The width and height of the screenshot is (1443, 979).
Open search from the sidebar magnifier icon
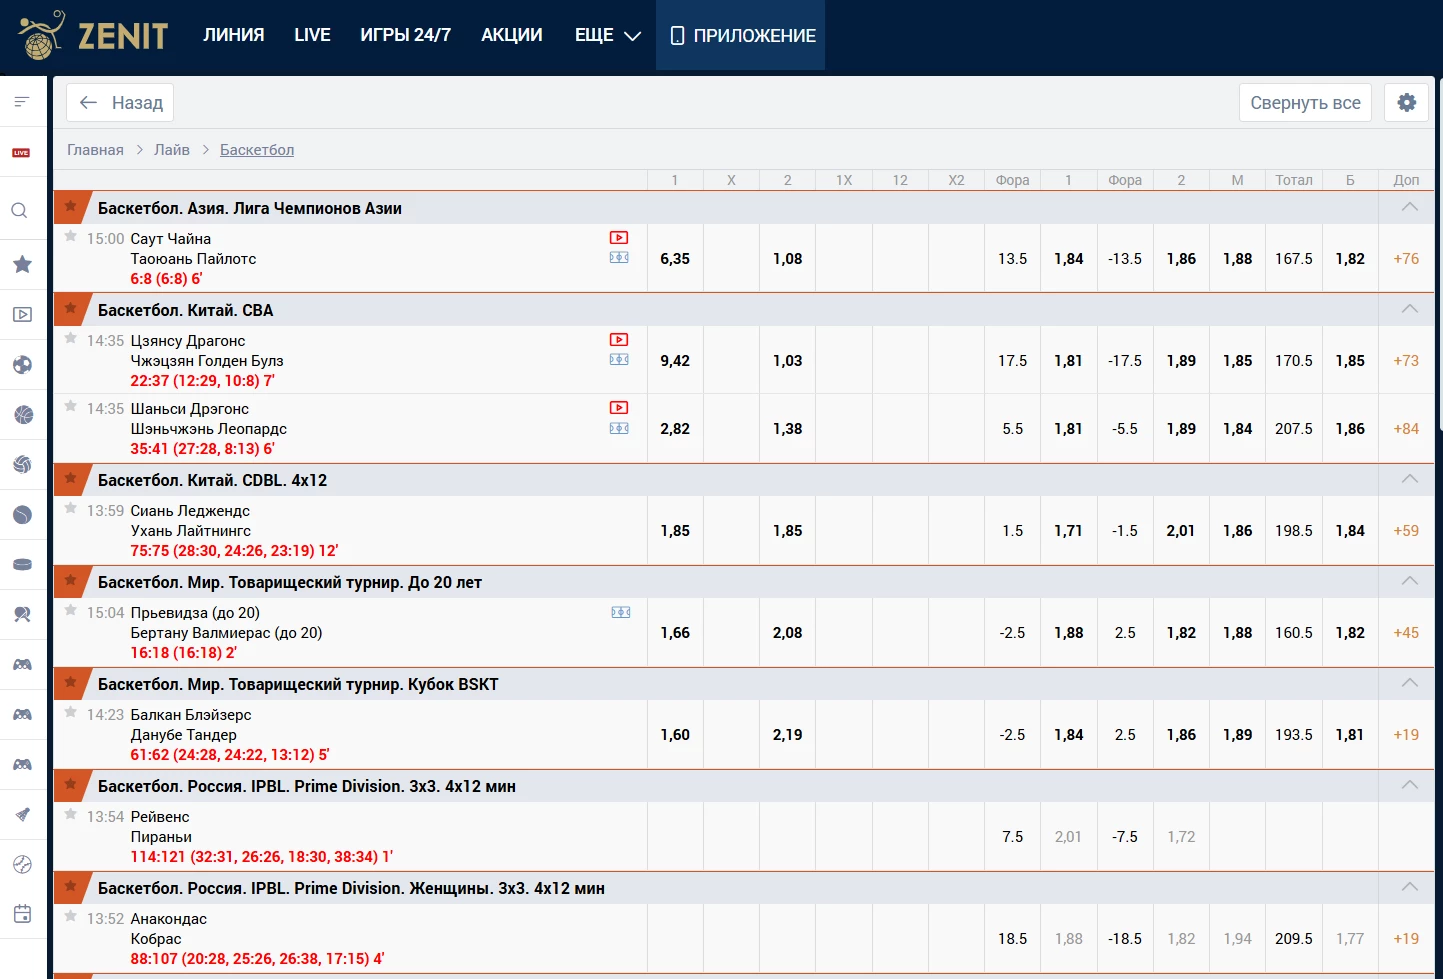click(20, 211)
